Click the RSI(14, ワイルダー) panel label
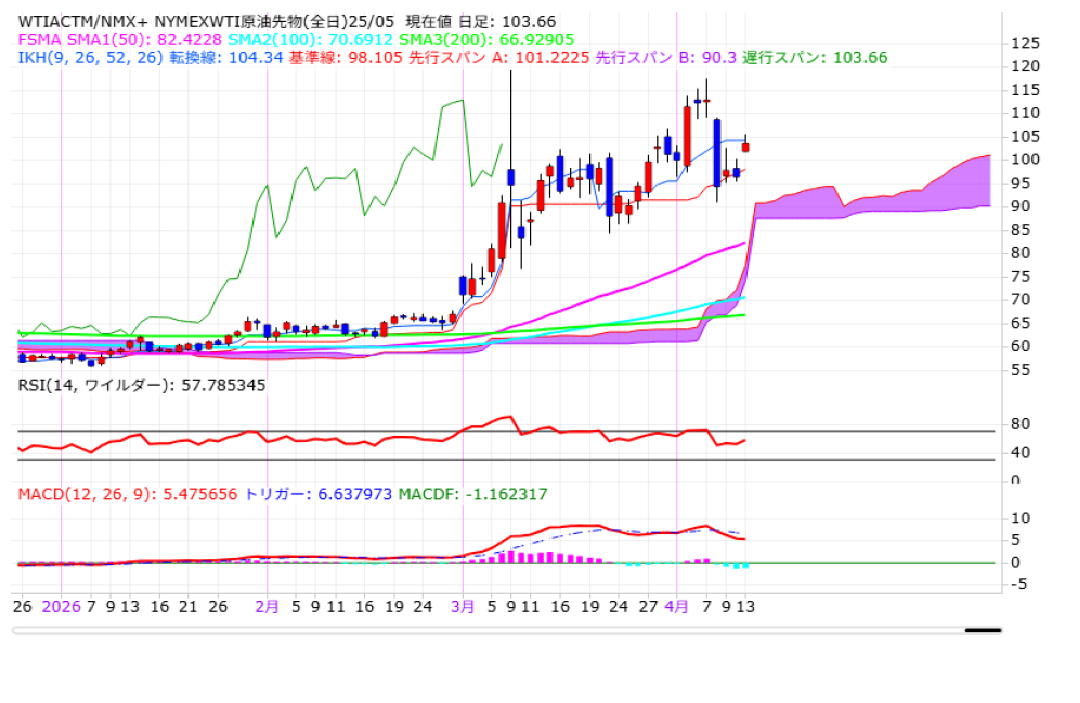 (142, 384)
